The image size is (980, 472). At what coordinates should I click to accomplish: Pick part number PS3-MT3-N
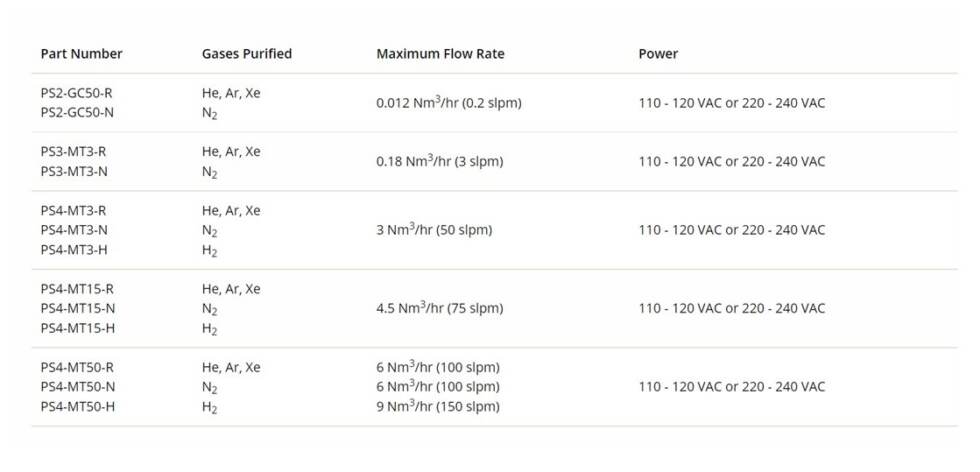point(74,171)
